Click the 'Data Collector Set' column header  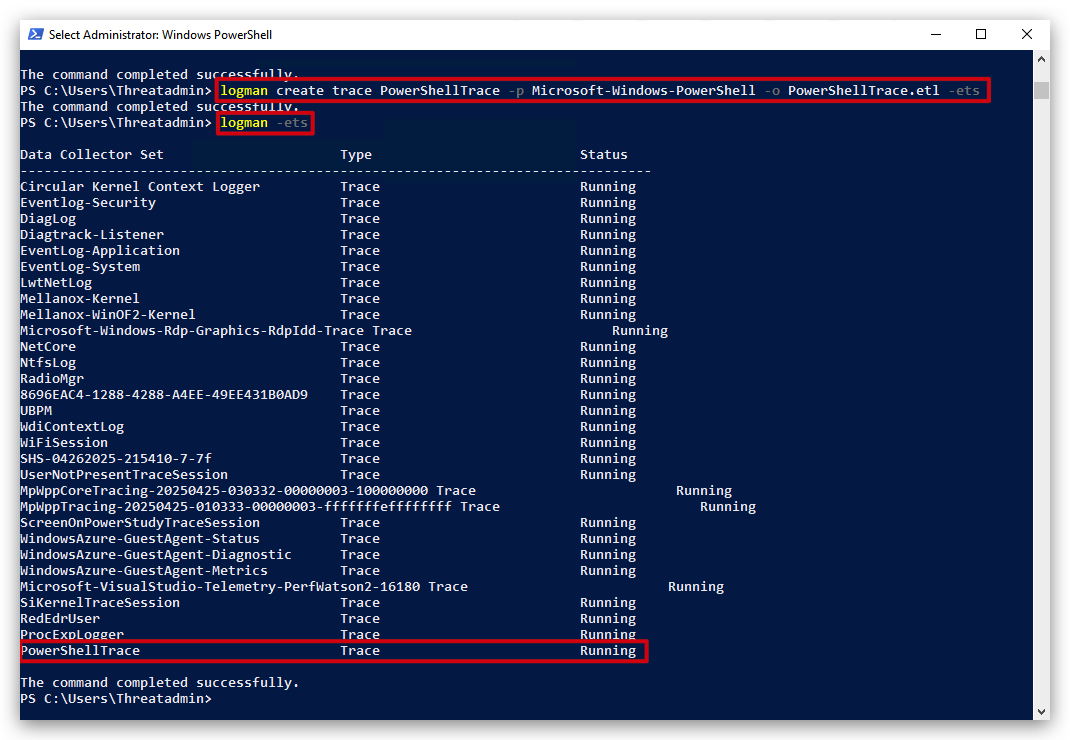point(92,154)
